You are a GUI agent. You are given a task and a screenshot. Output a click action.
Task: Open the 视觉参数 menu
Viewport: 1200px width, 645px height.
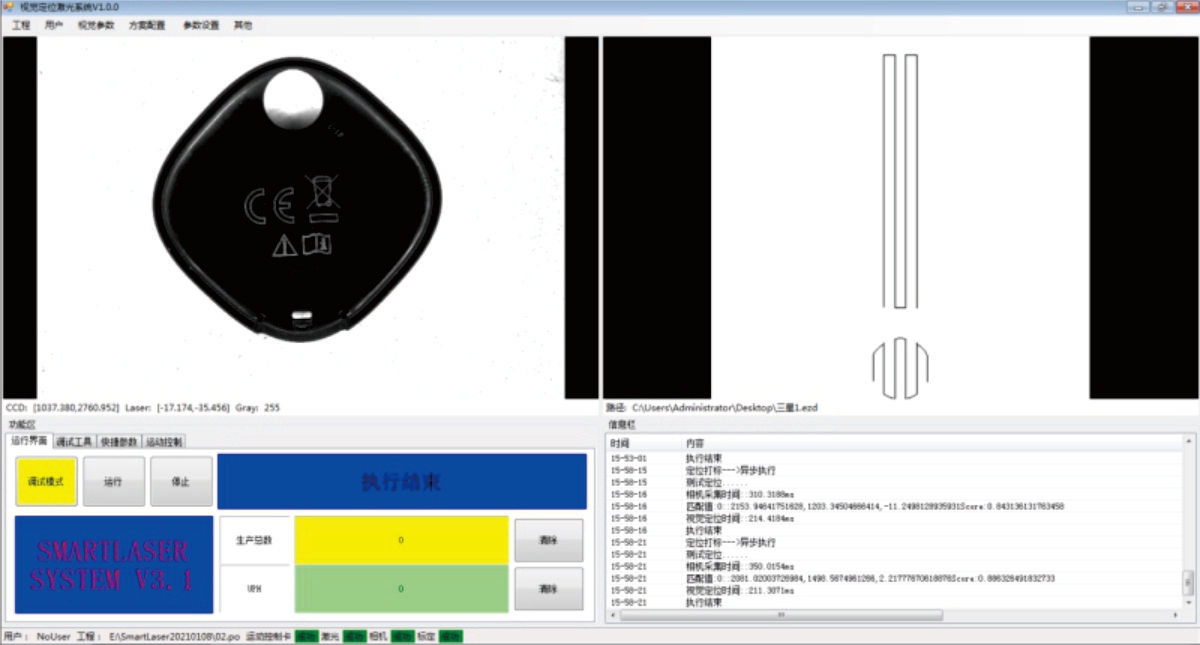click(x=96, y=25)
